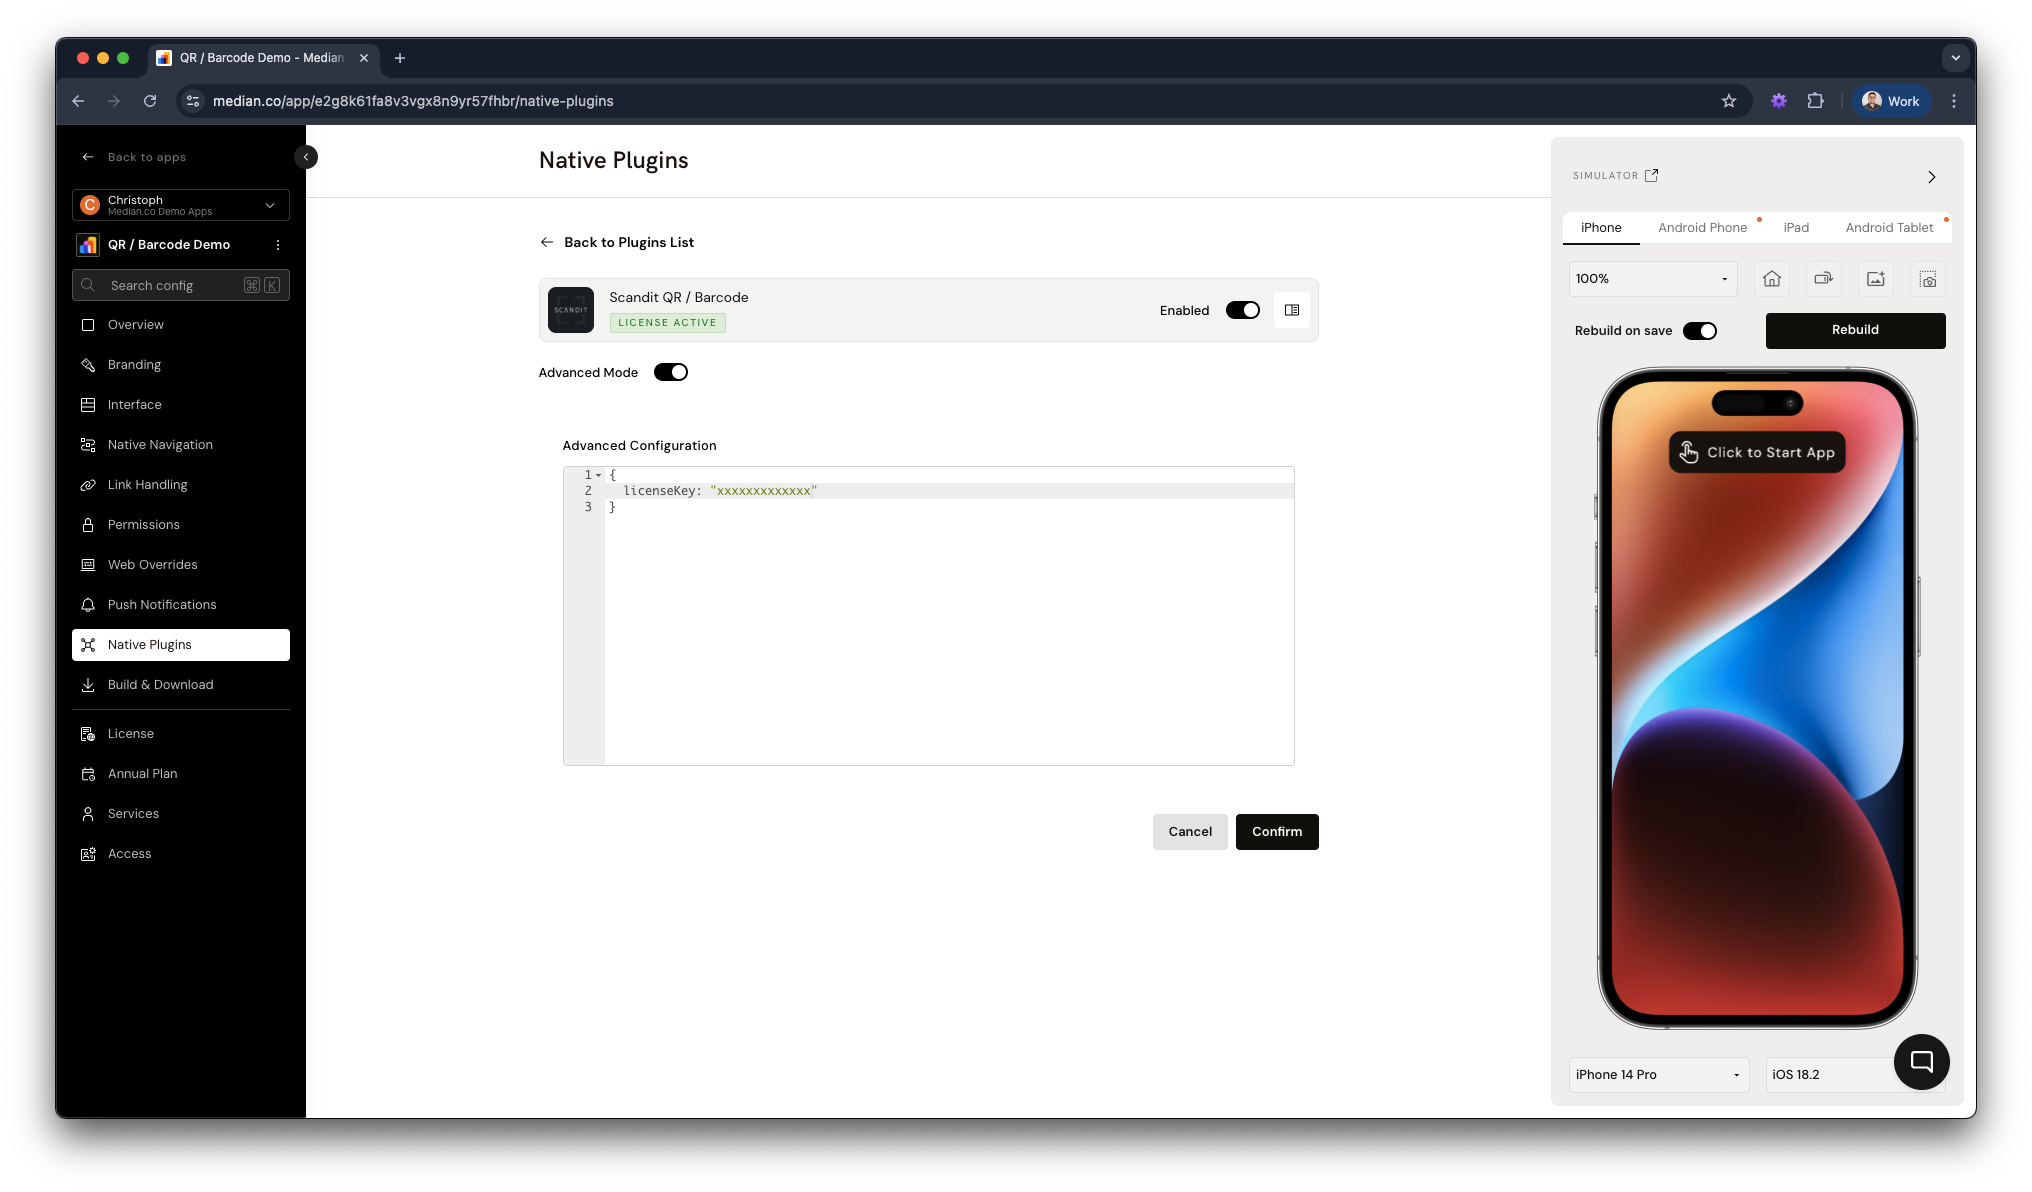Open a new browser tab

[400, 58]
